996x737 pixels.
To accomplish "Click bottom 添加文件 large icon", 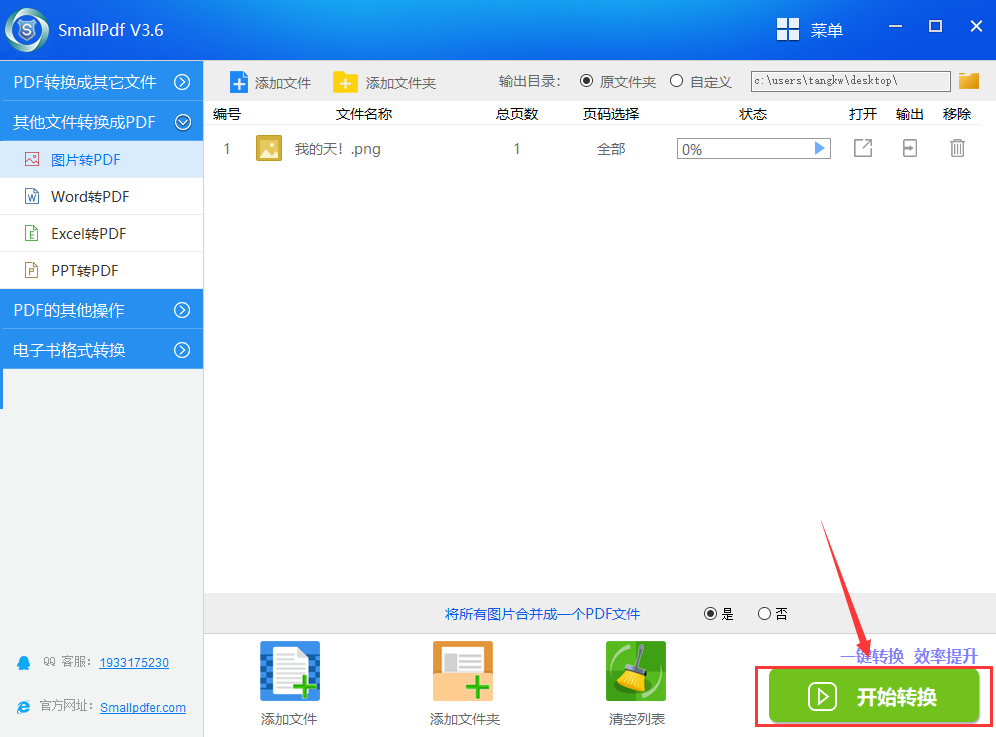I will pyautogui.click(x=290, y=671).
